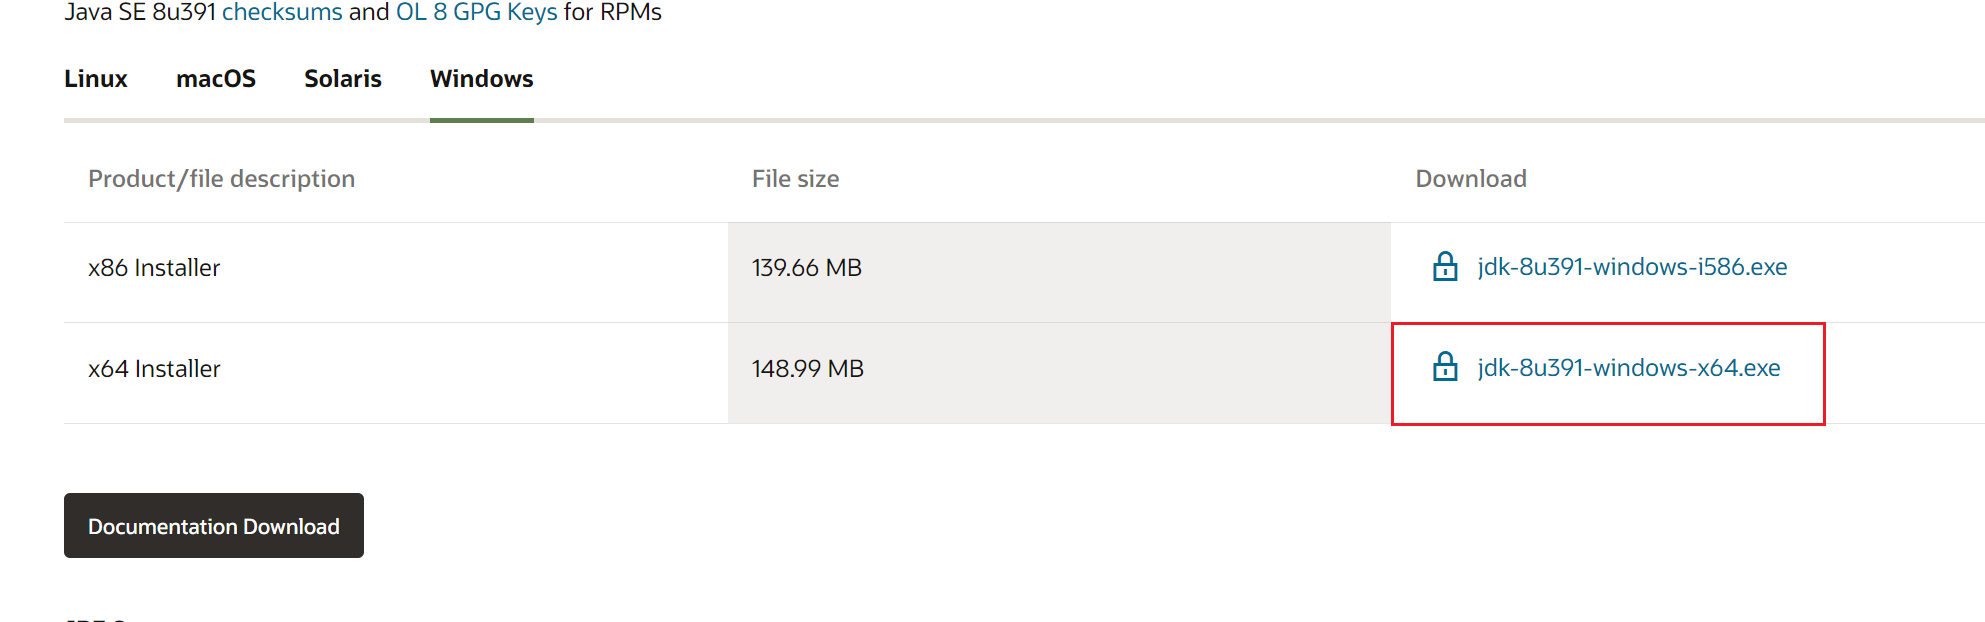Click the Product/file description column header
Screen dimensions: 1985x622
point(222,179)
